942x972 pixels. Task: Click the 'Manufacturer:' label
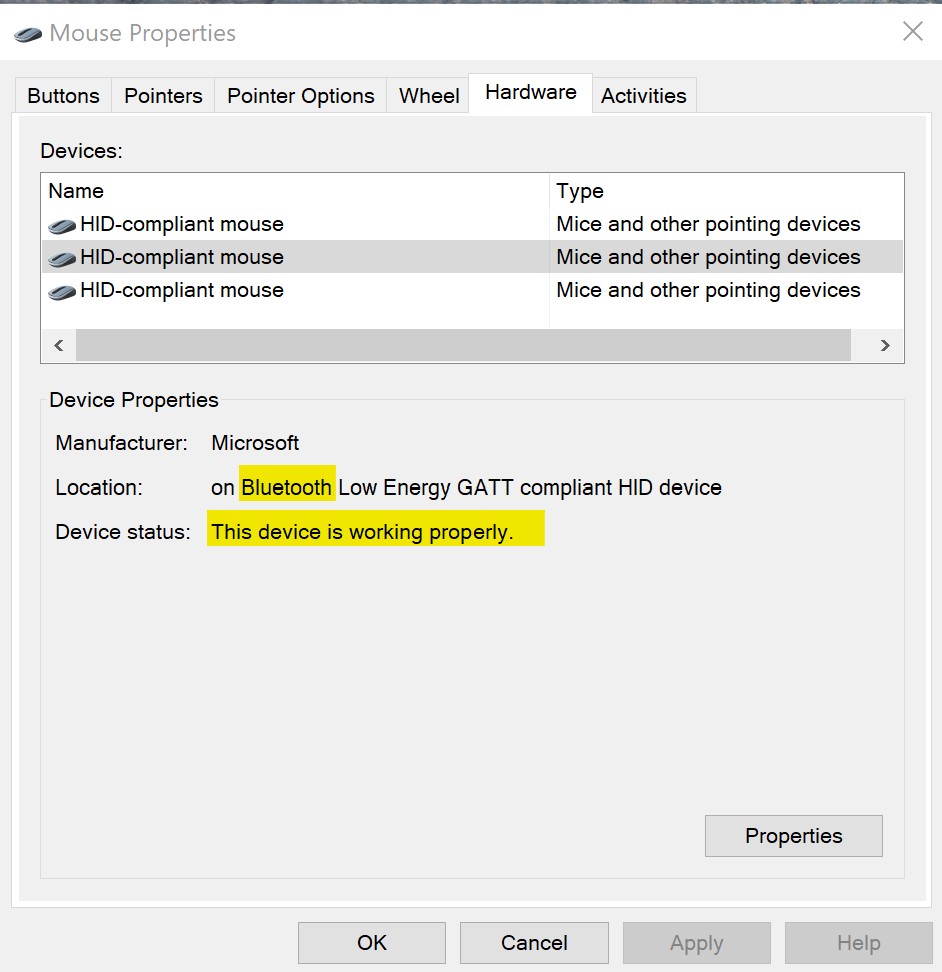pos(121,443)
